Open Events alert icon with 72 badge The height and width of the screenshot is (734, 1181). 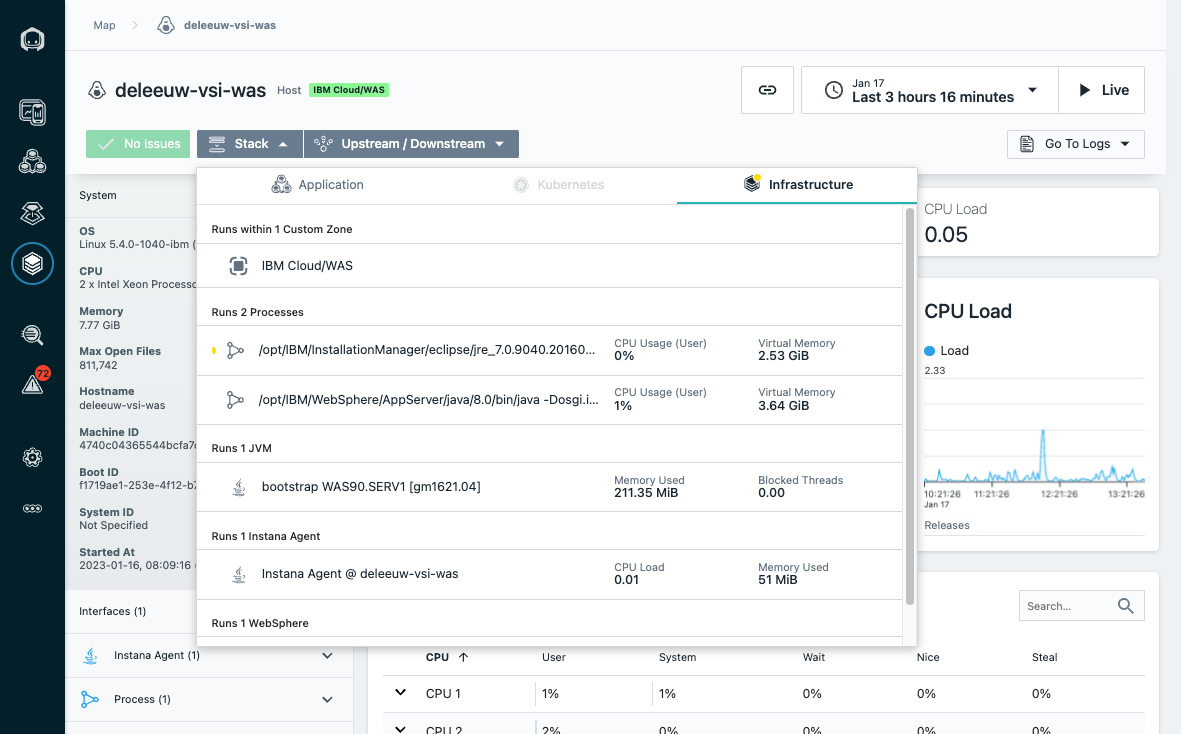(32, 384)
